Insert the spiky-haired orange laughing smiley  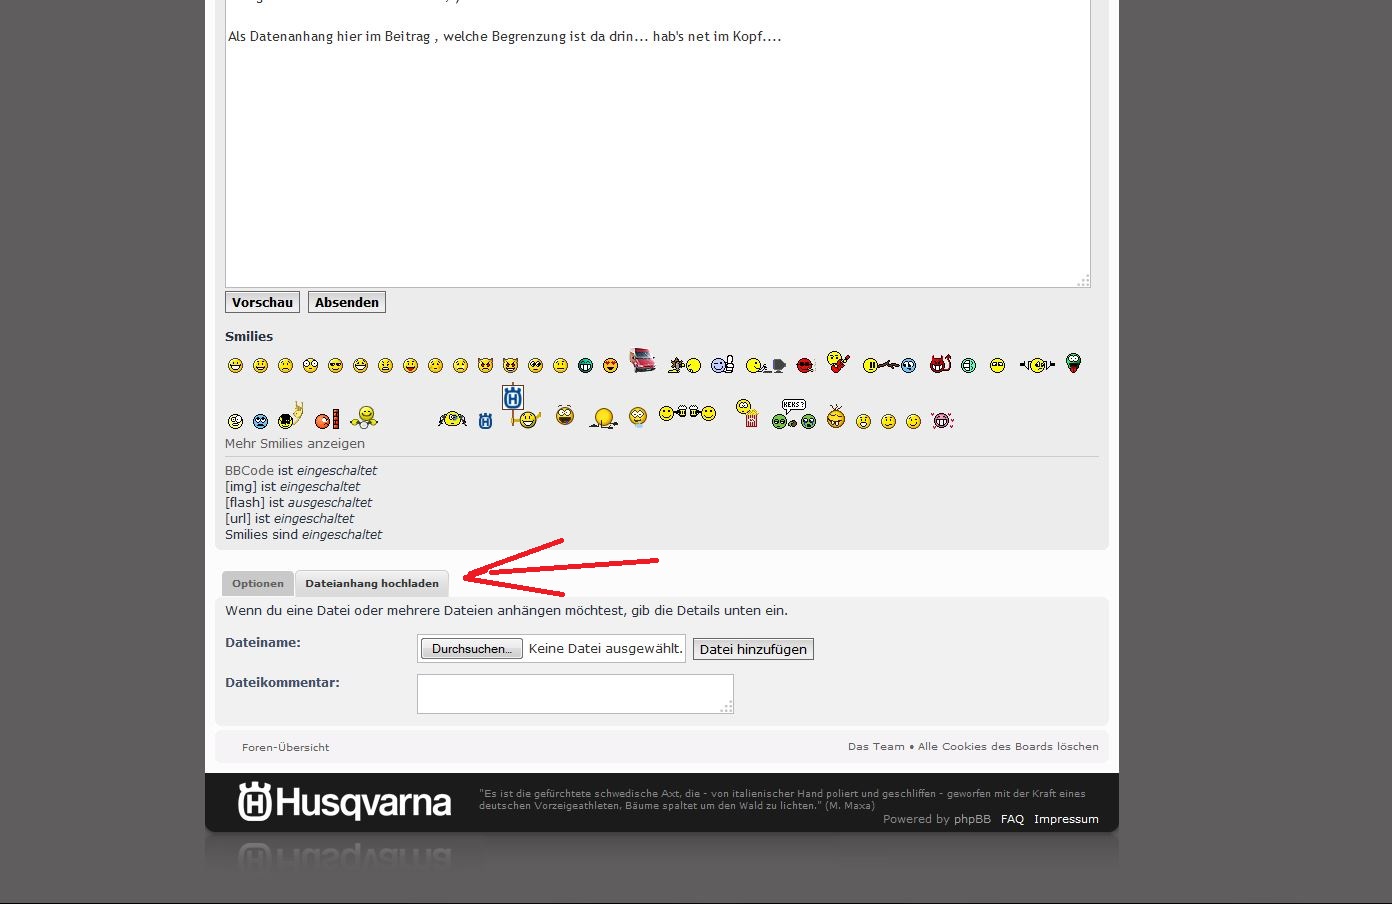[x=835, y=416]
